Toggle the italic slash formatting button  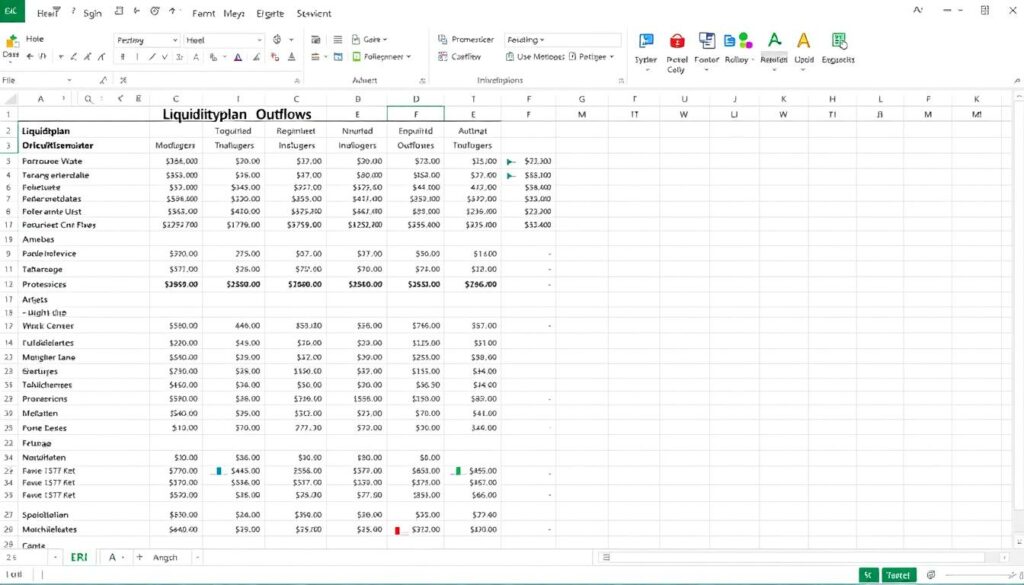(152, 57)
